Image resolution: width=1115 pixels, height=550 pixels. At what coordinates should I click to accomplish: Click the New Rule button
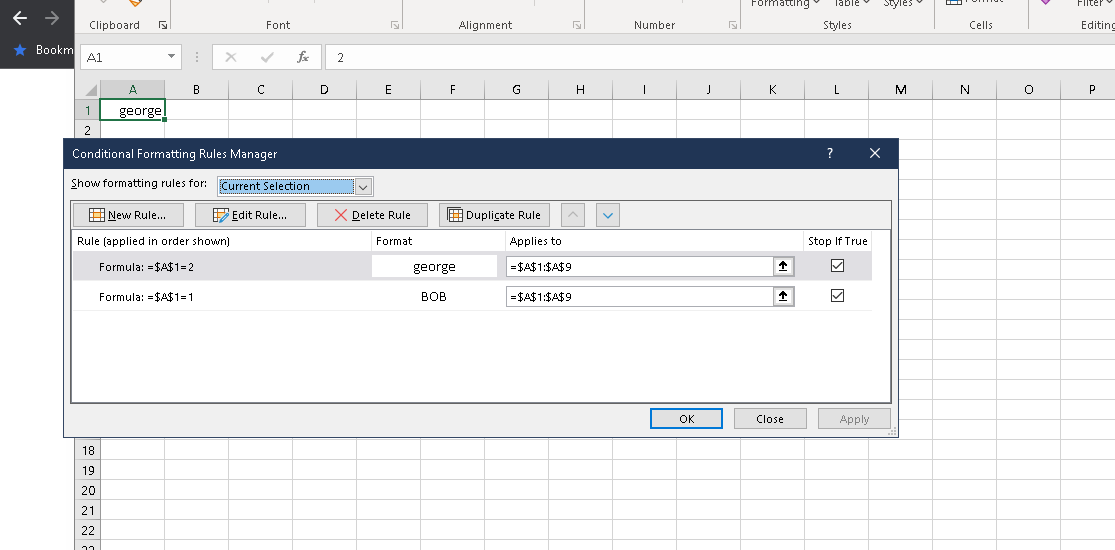point(128,215)
